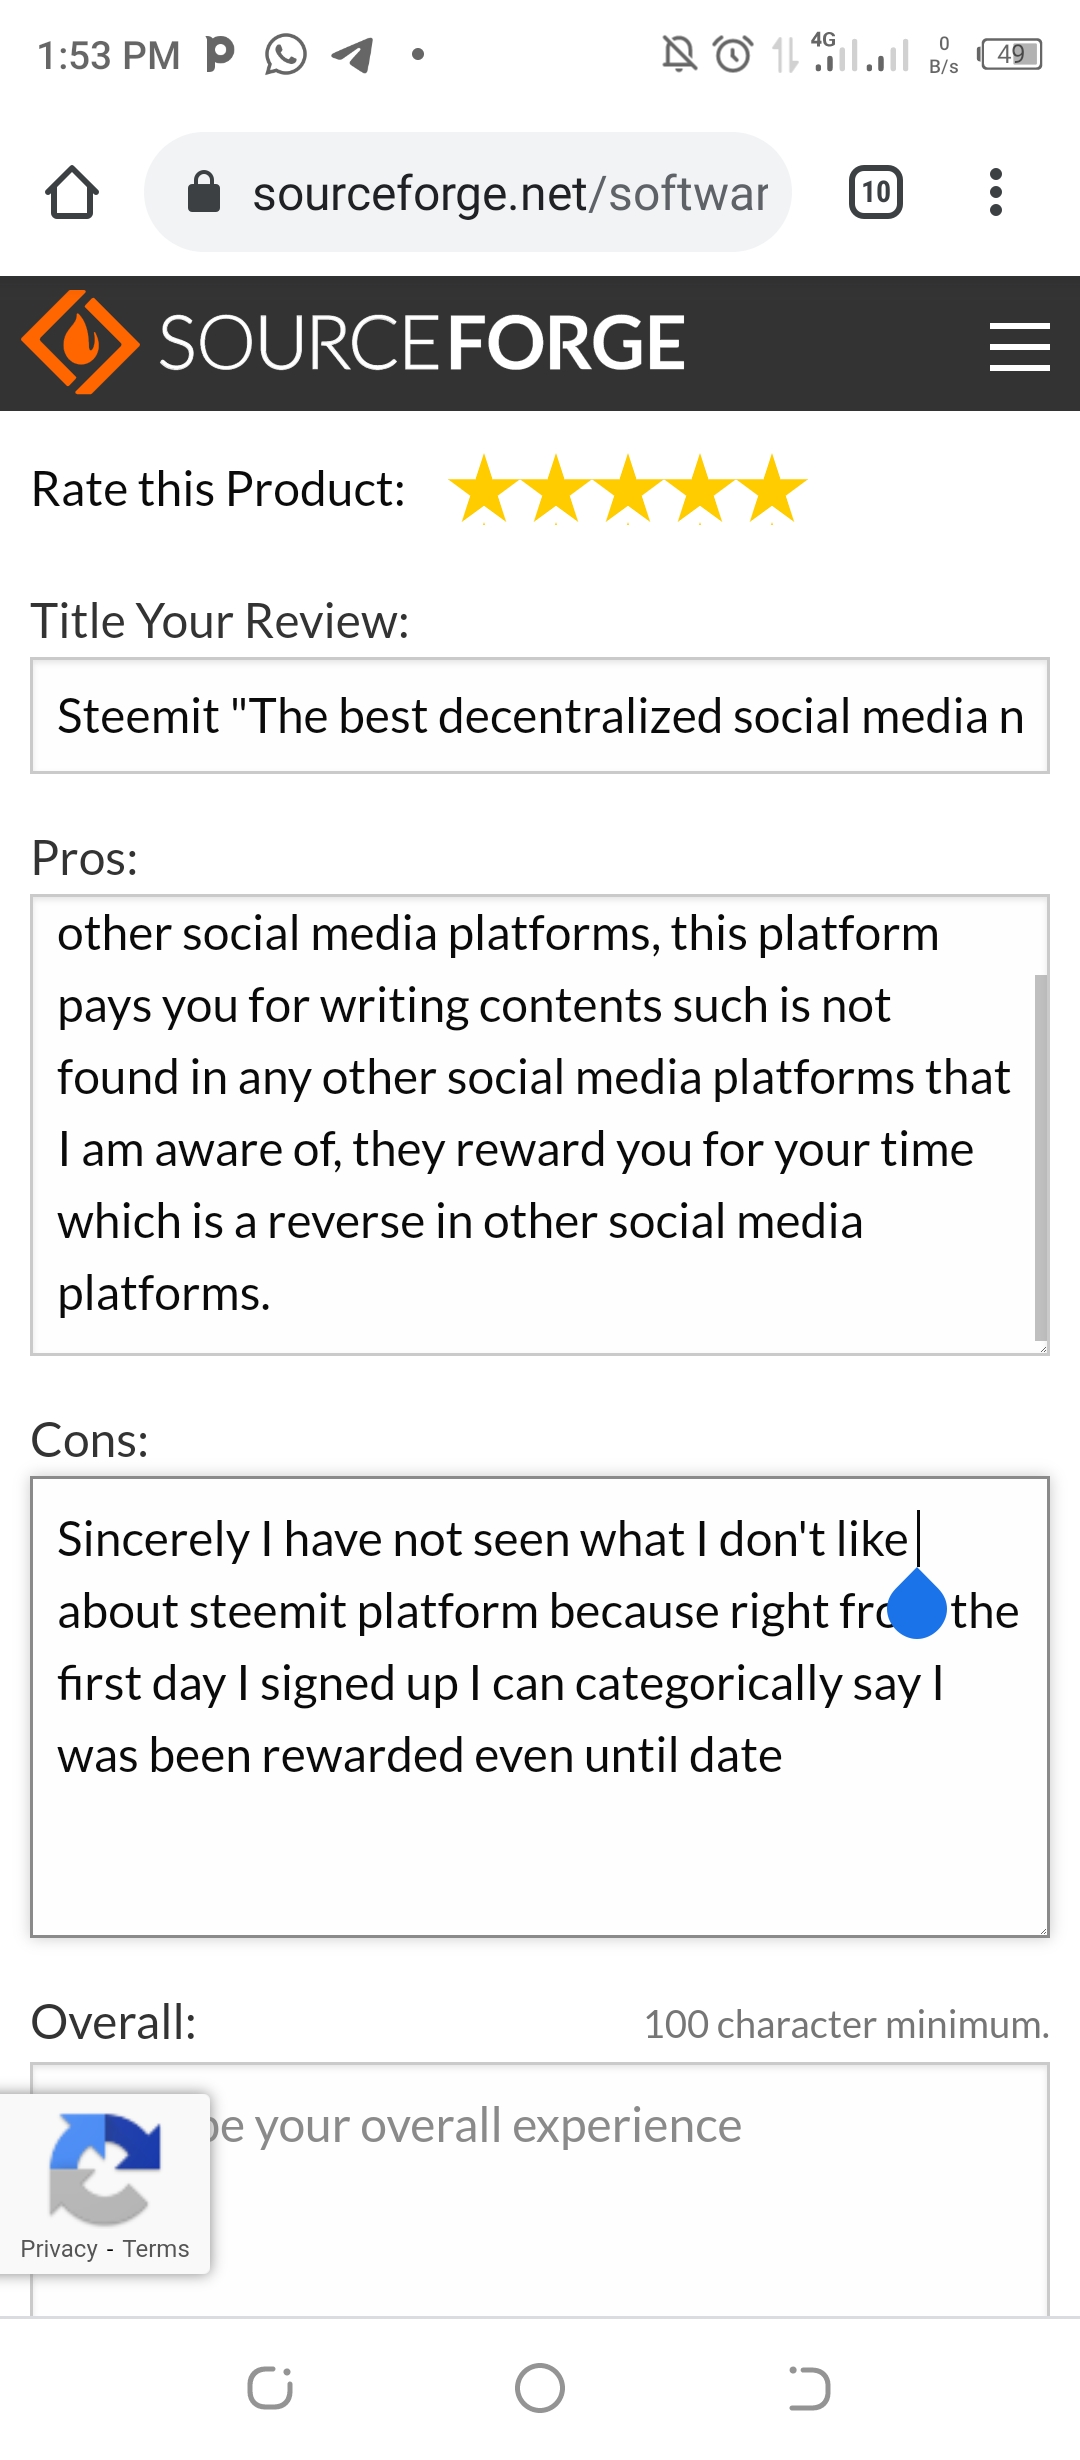This screenshot has height=2460, width=1080.
Task: Set rating to three stars
Action: (628, 490)
